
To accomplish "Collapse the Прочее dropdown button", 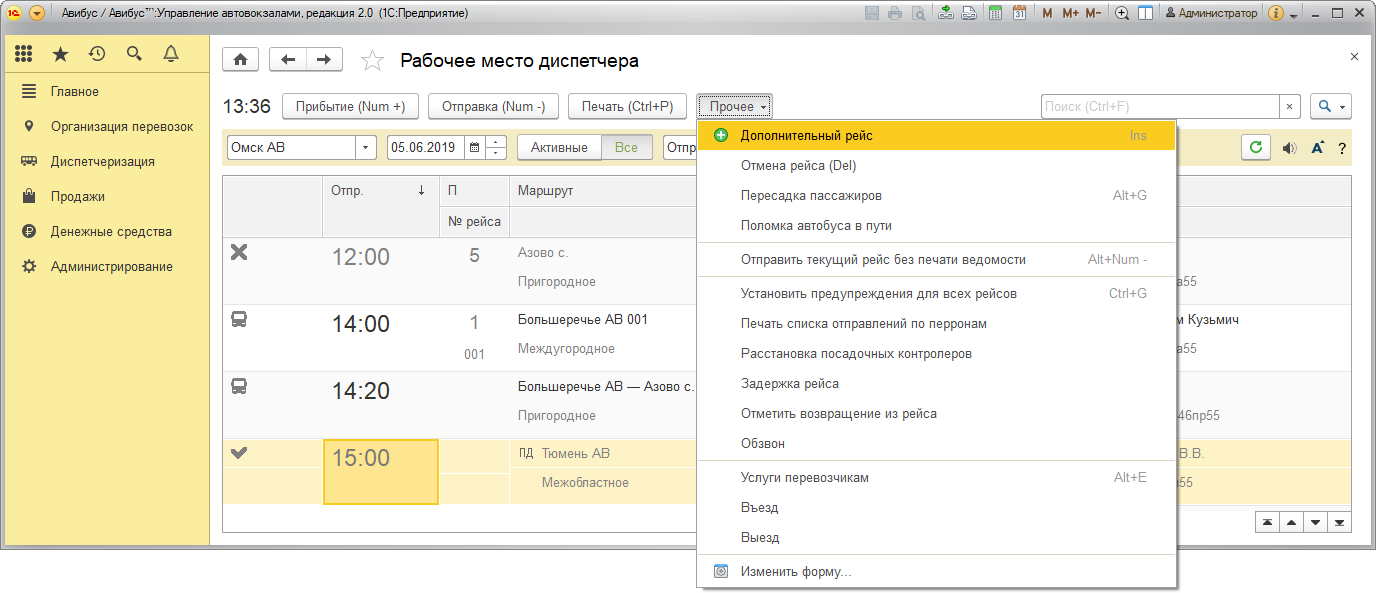I will (x=734, y=106).
